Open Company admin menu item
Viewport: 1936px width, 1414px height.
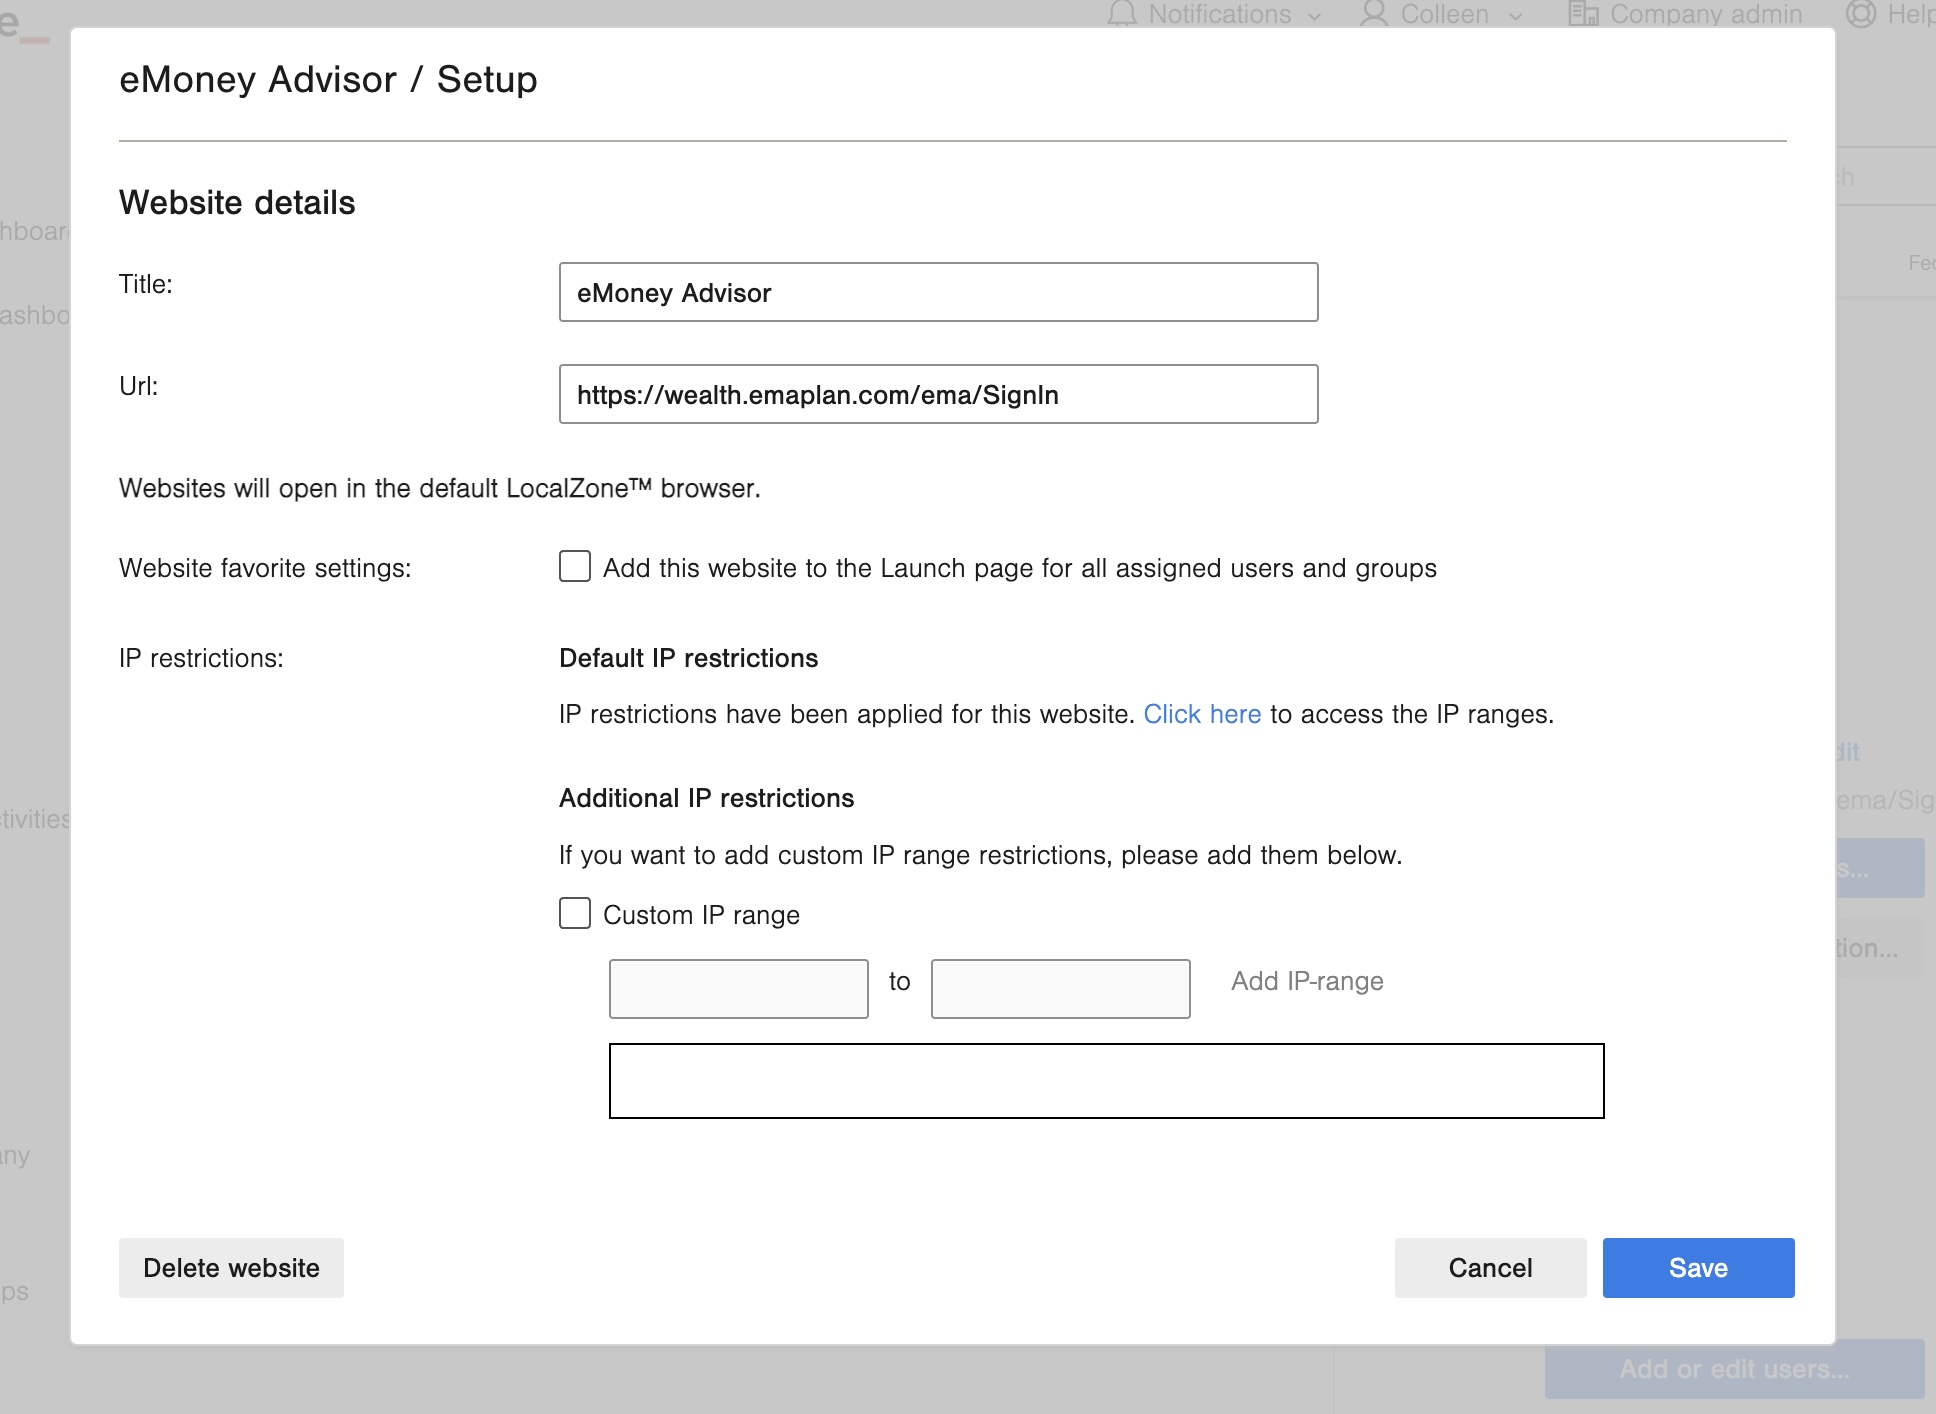click(x=1706, y=14)
